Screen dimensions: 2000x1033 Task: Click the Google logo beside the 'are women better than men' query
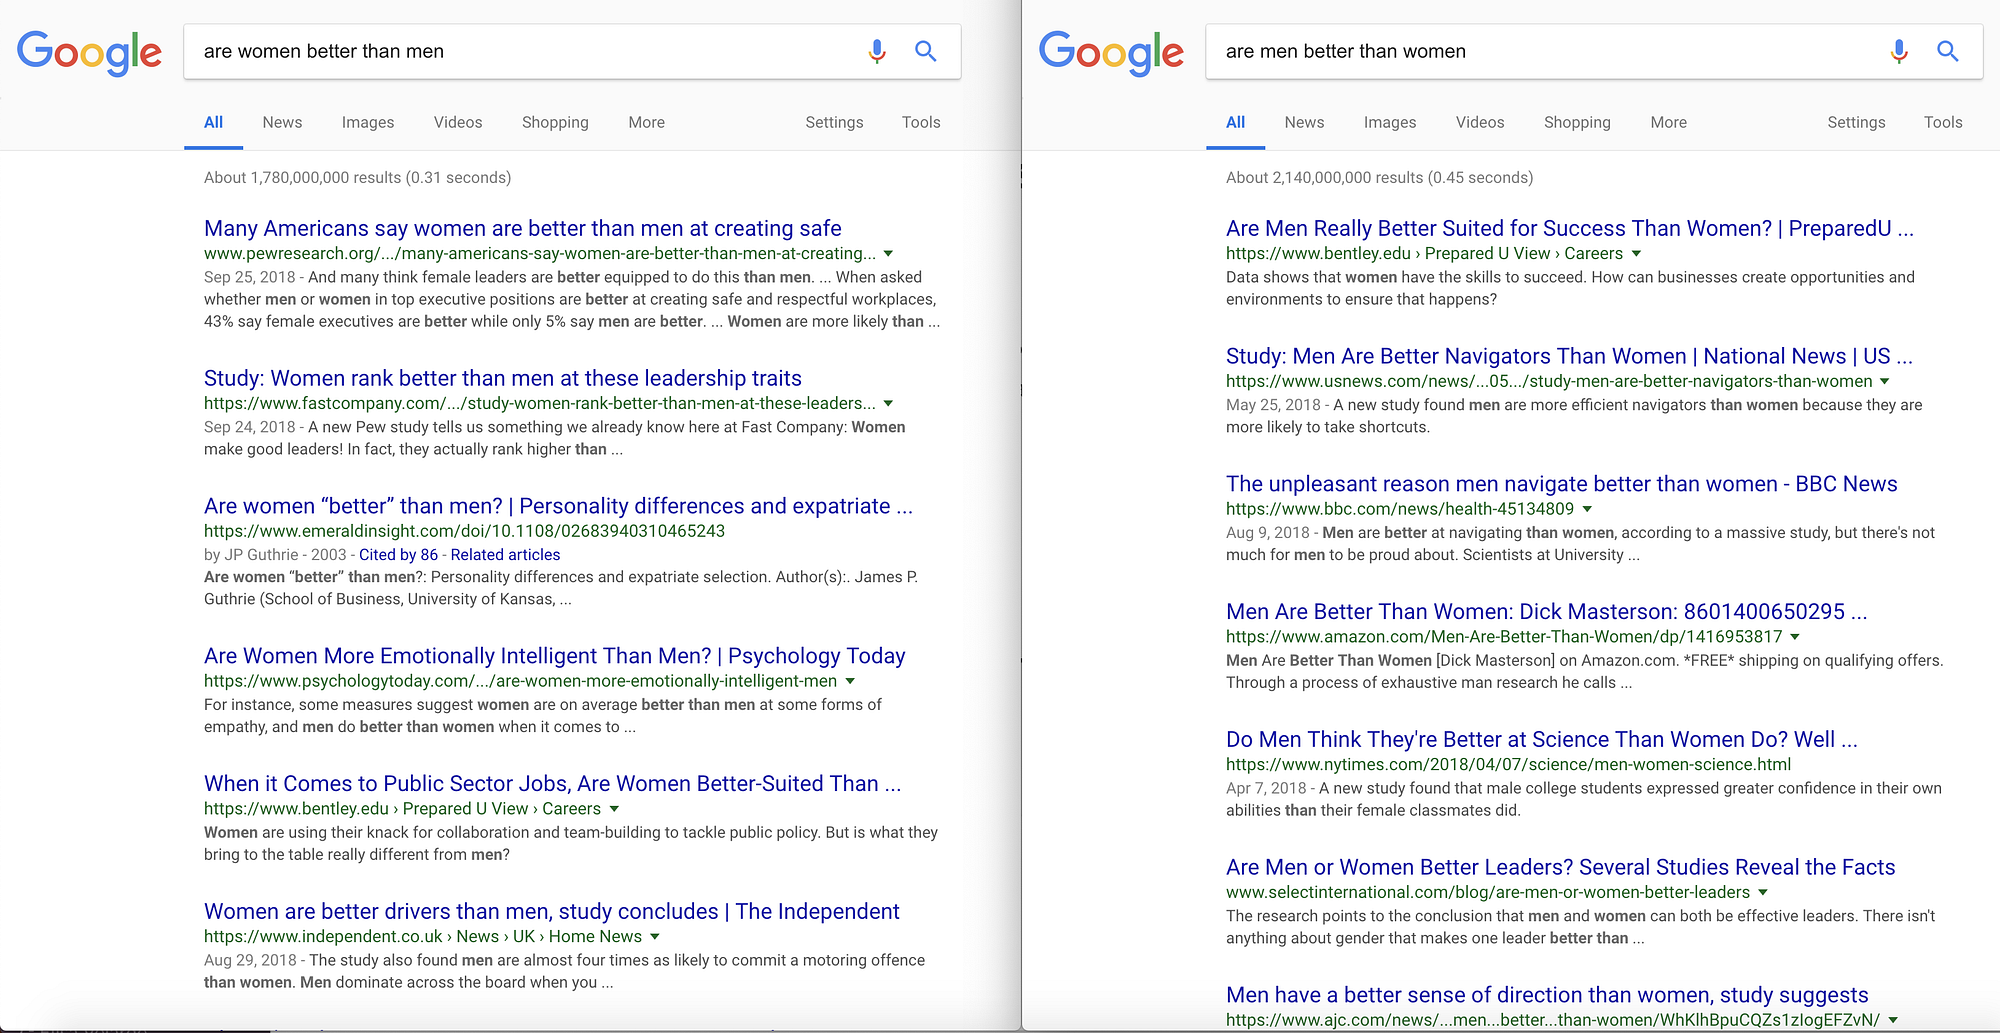coord(89,52)
